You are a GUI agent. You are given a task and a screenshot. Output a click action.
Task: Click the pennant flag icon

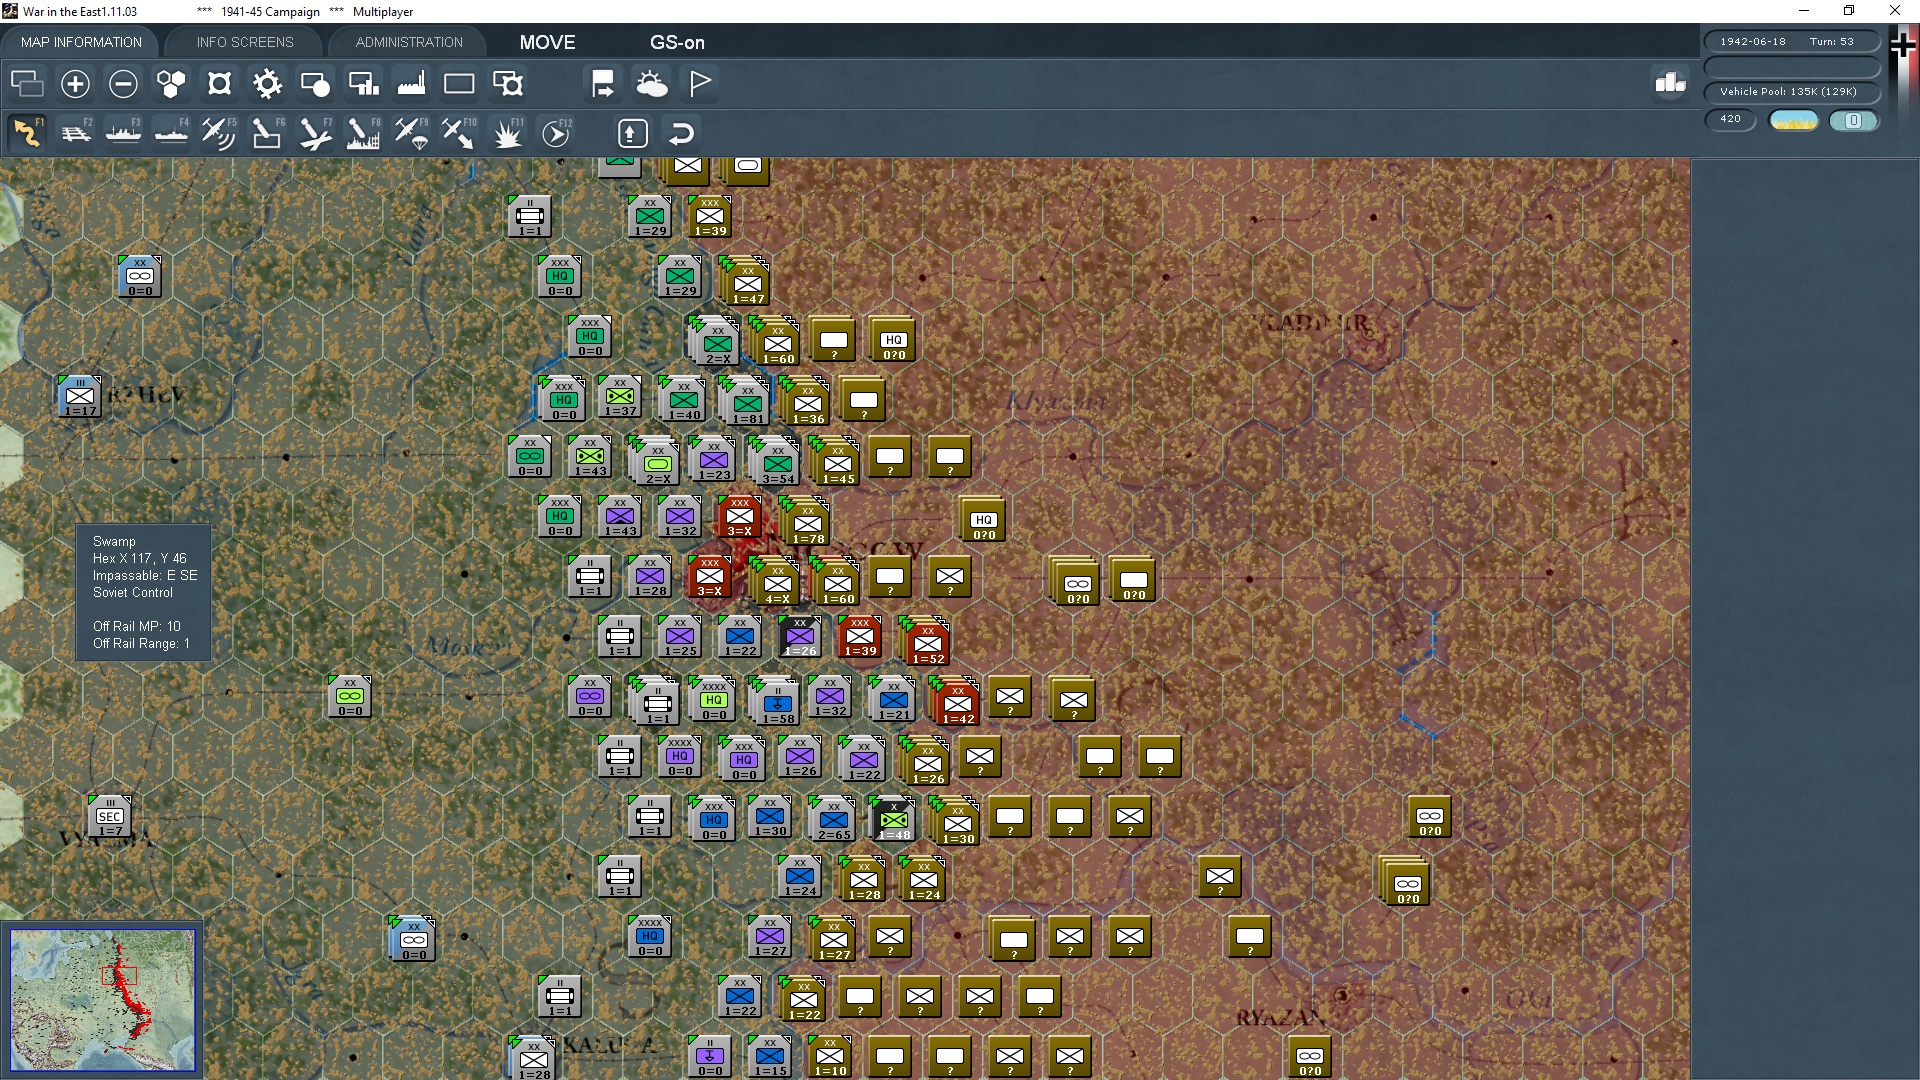click(x=699, y=83)
